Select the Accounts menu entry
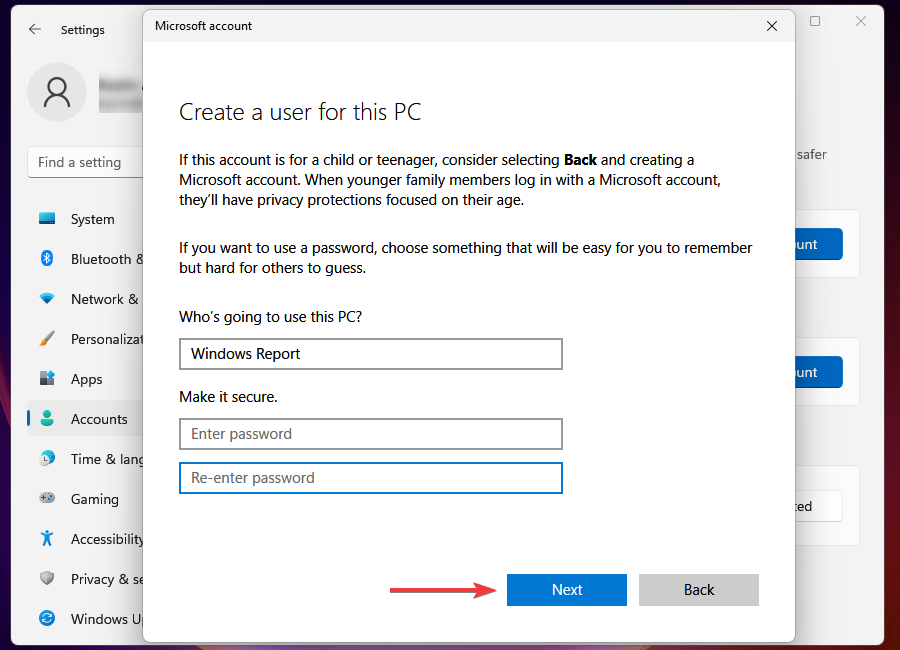The image size is (900, 650). (x=99, y=419)
